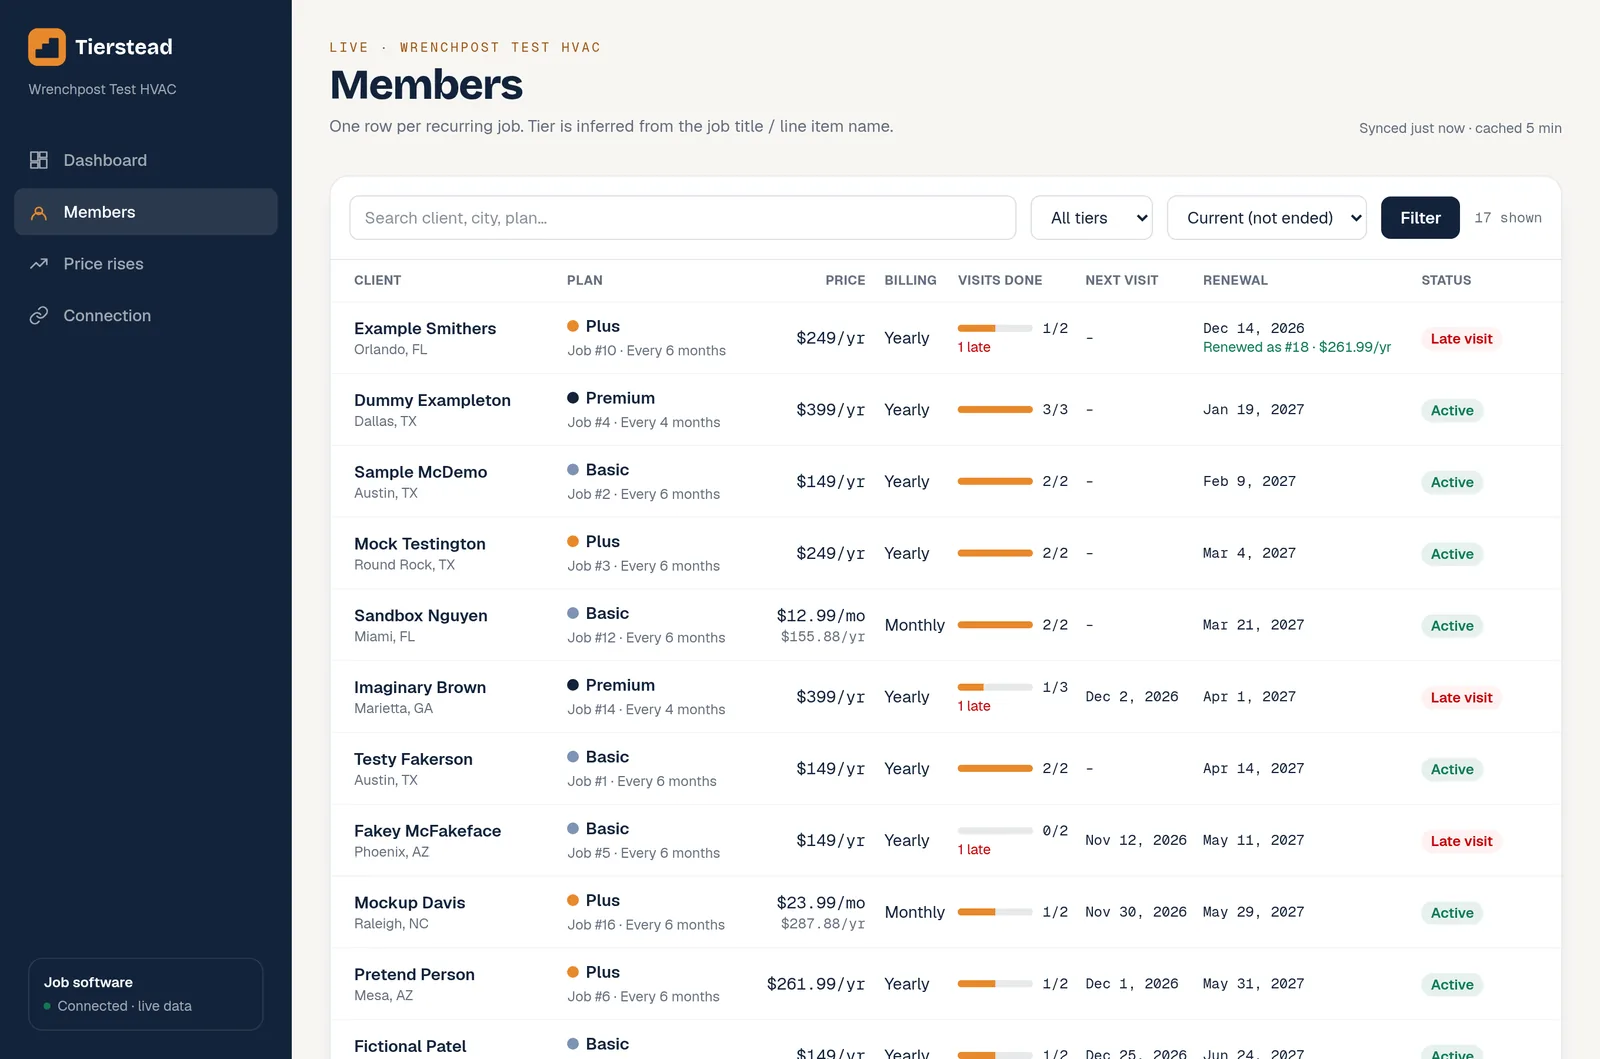
Task: Click the CLIENT column header
Action: click(x=378, y=280)
